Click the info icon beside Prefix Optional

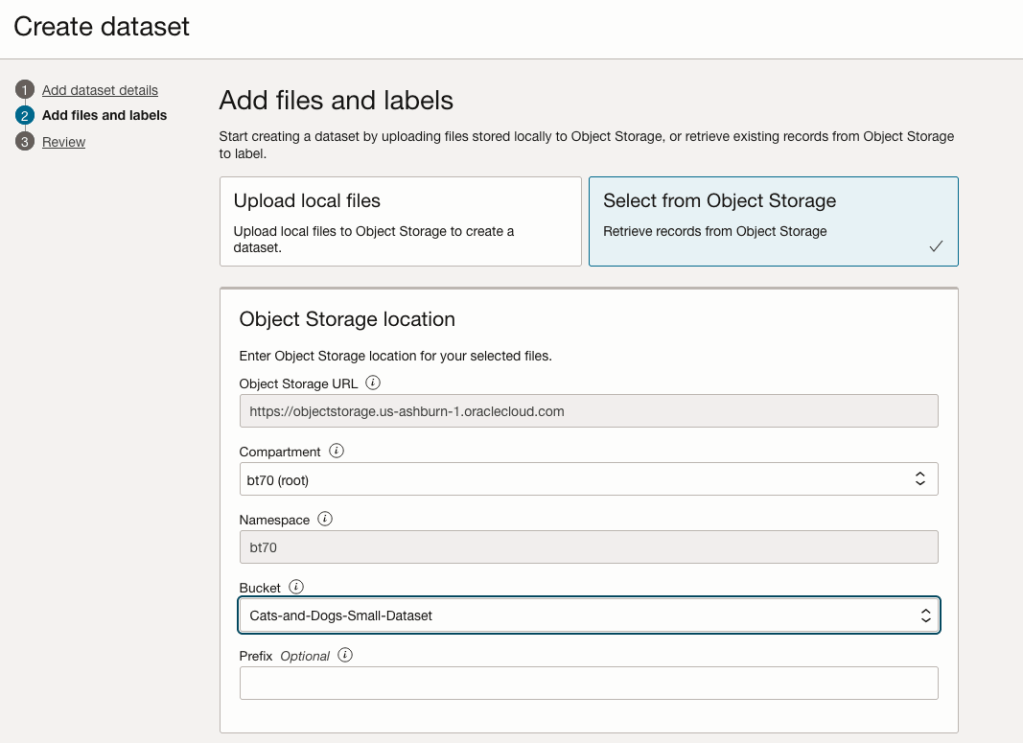(x=345, y=655)
